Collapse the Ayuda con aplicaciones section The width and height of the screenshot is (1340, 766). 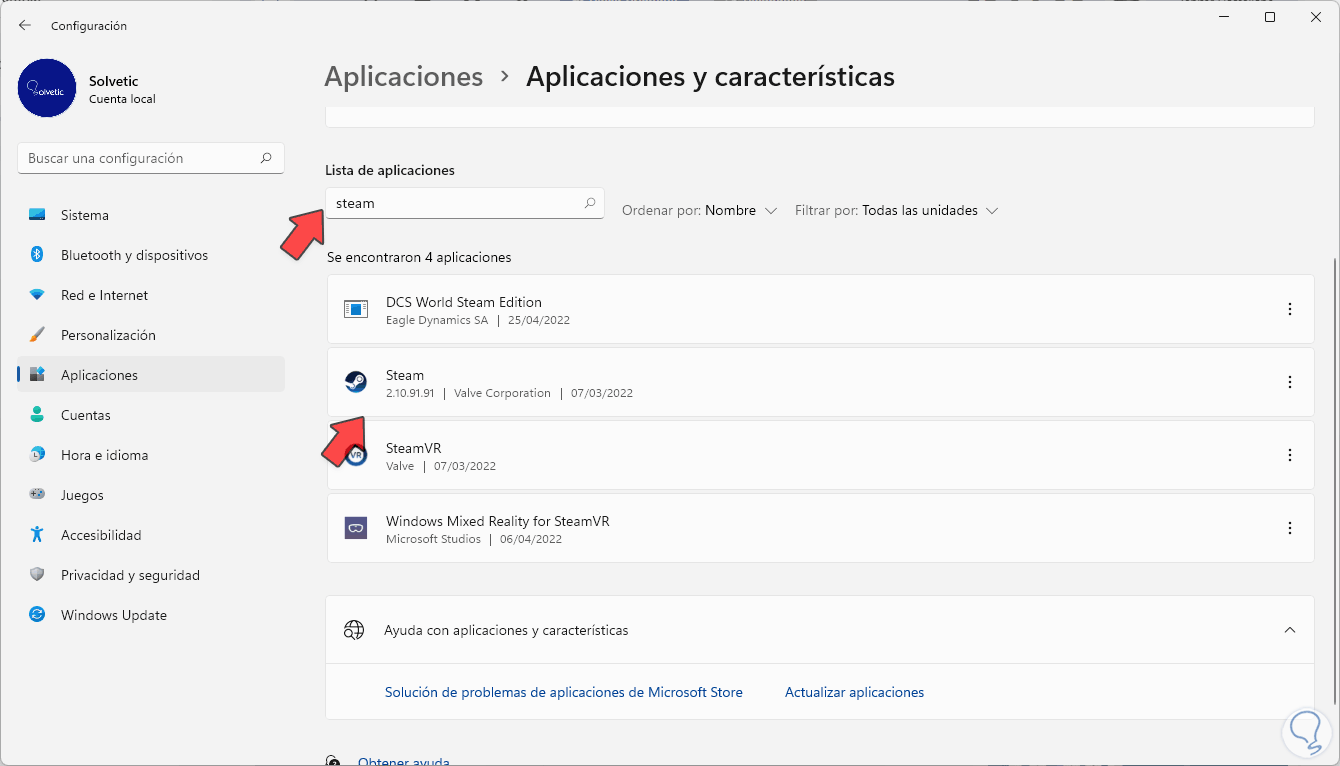1290,630
